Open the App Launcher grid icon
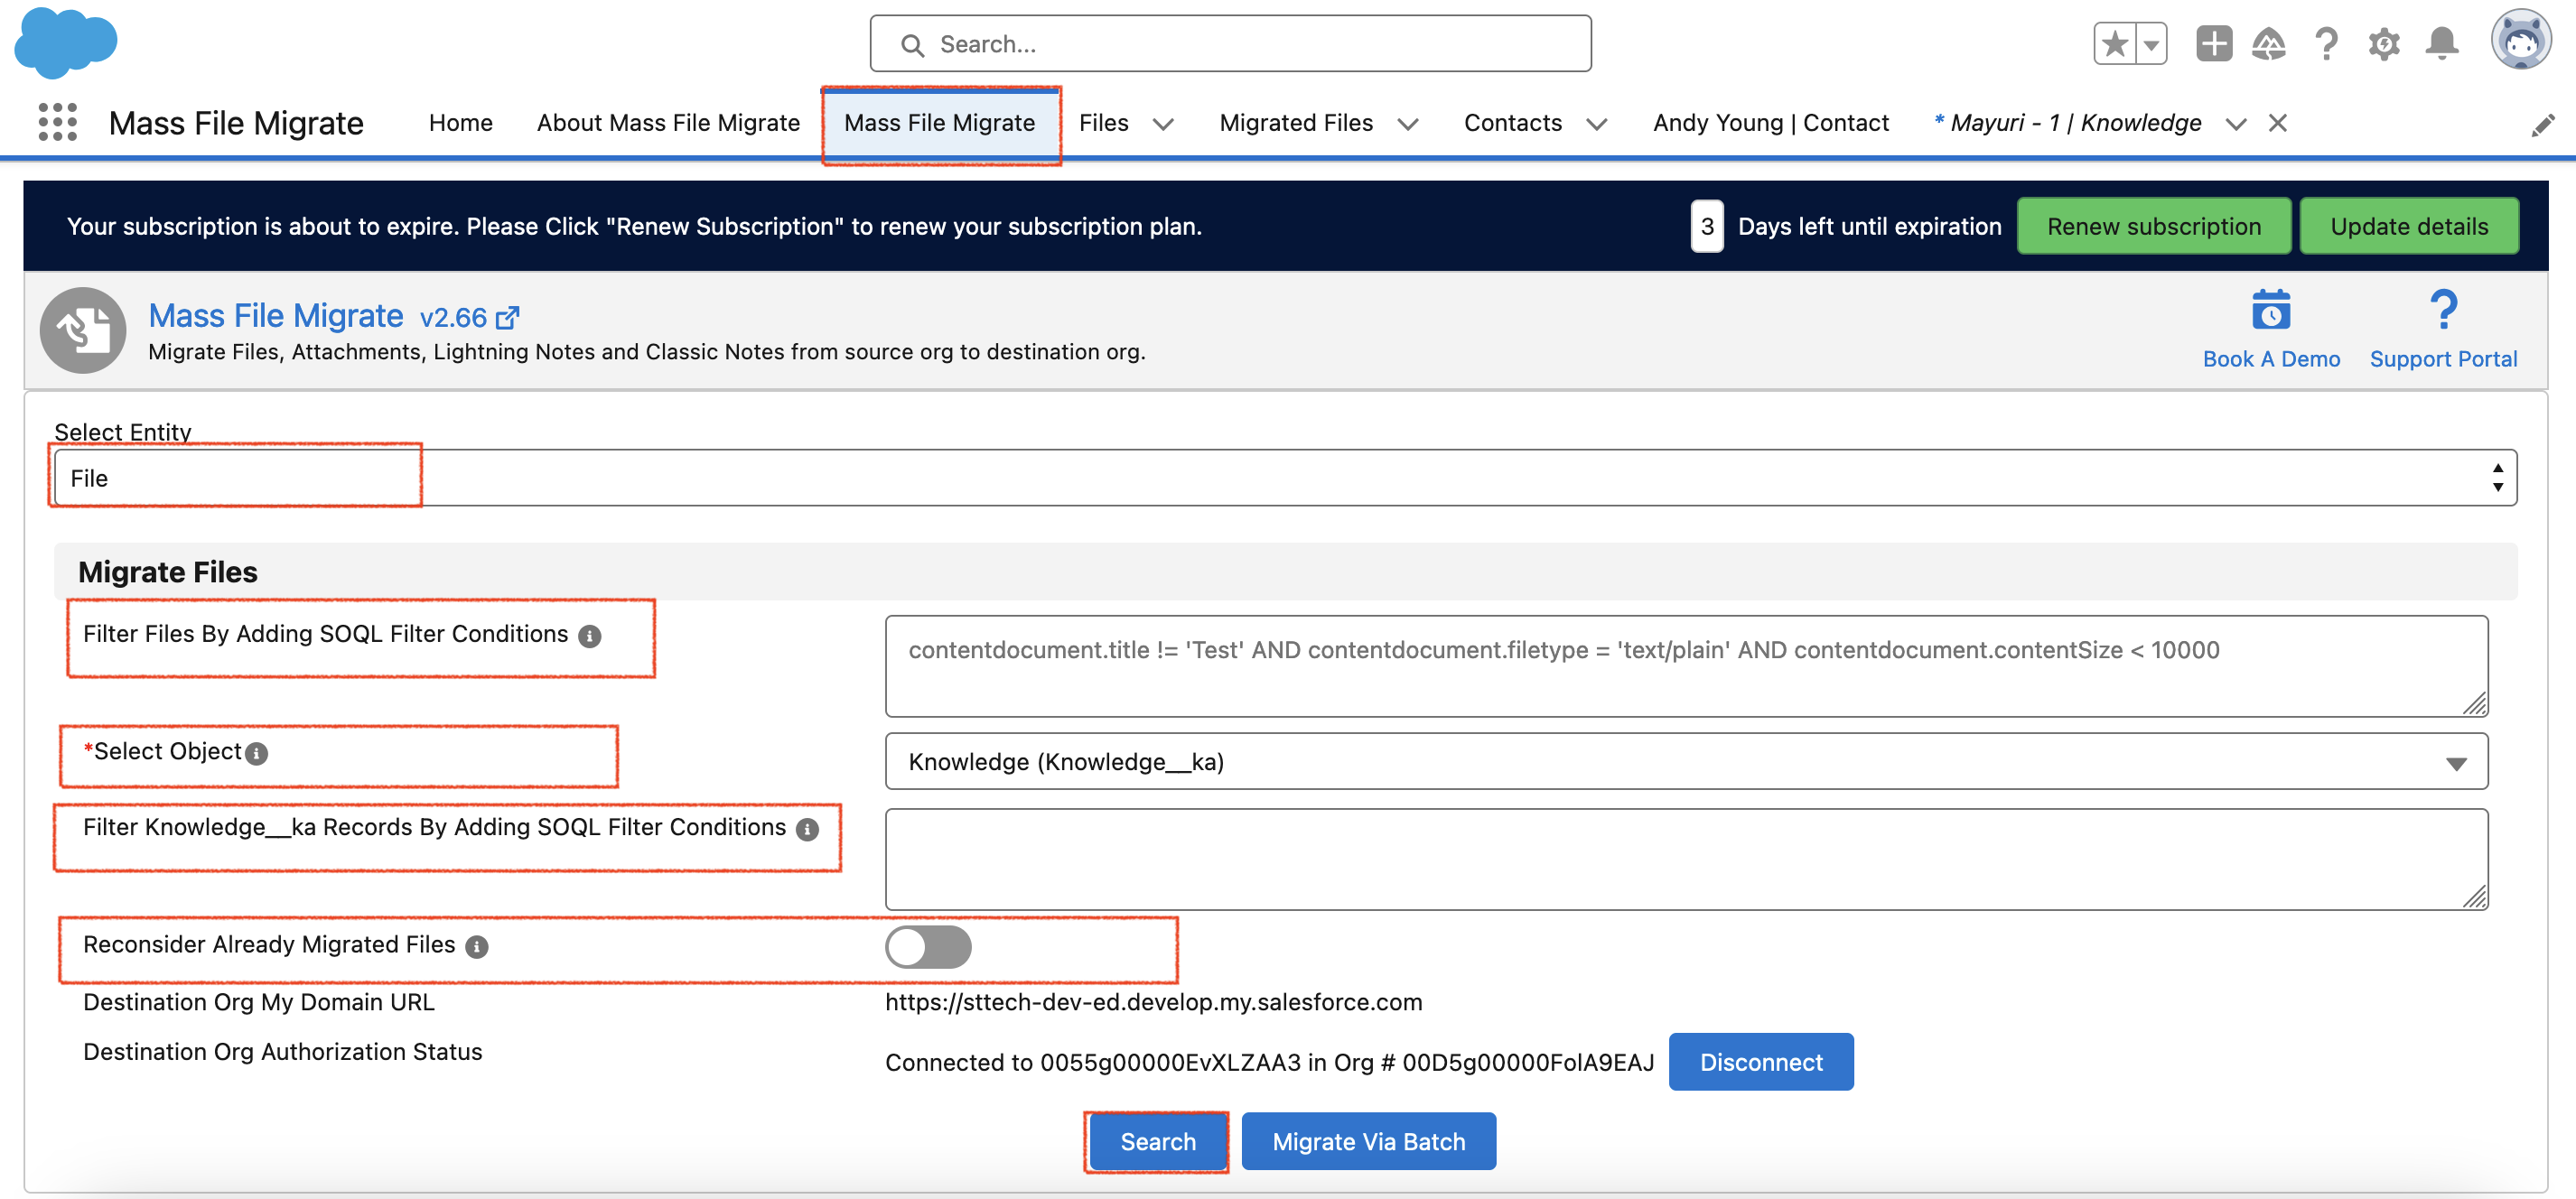Screen dimensions: 2576x1199 pos(57,122)
